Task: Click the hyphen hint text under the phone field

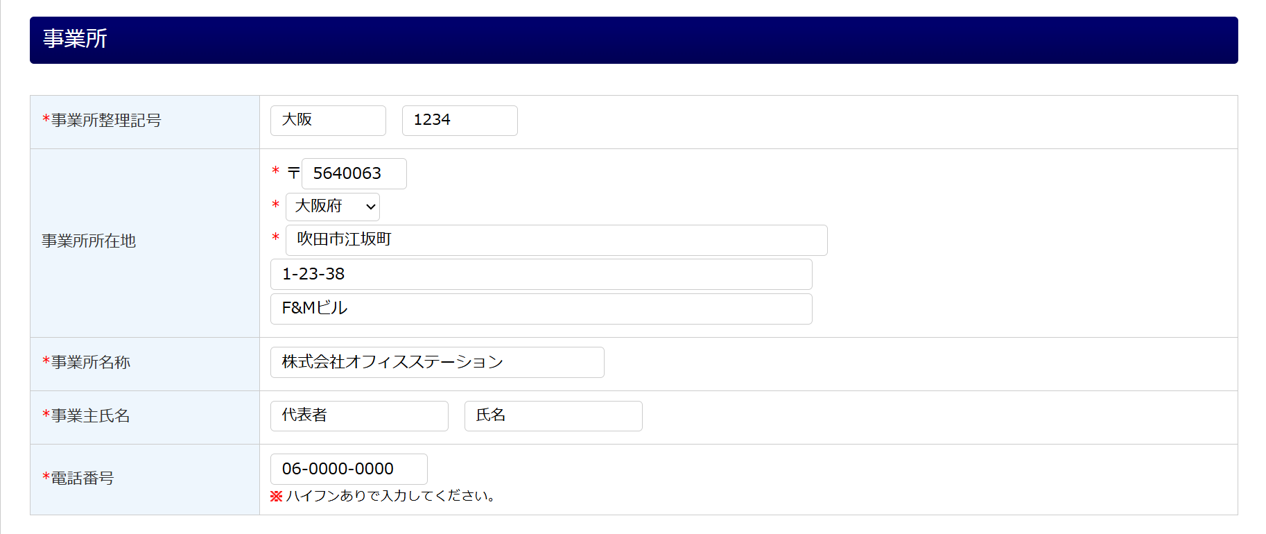Action: (390, 496)
